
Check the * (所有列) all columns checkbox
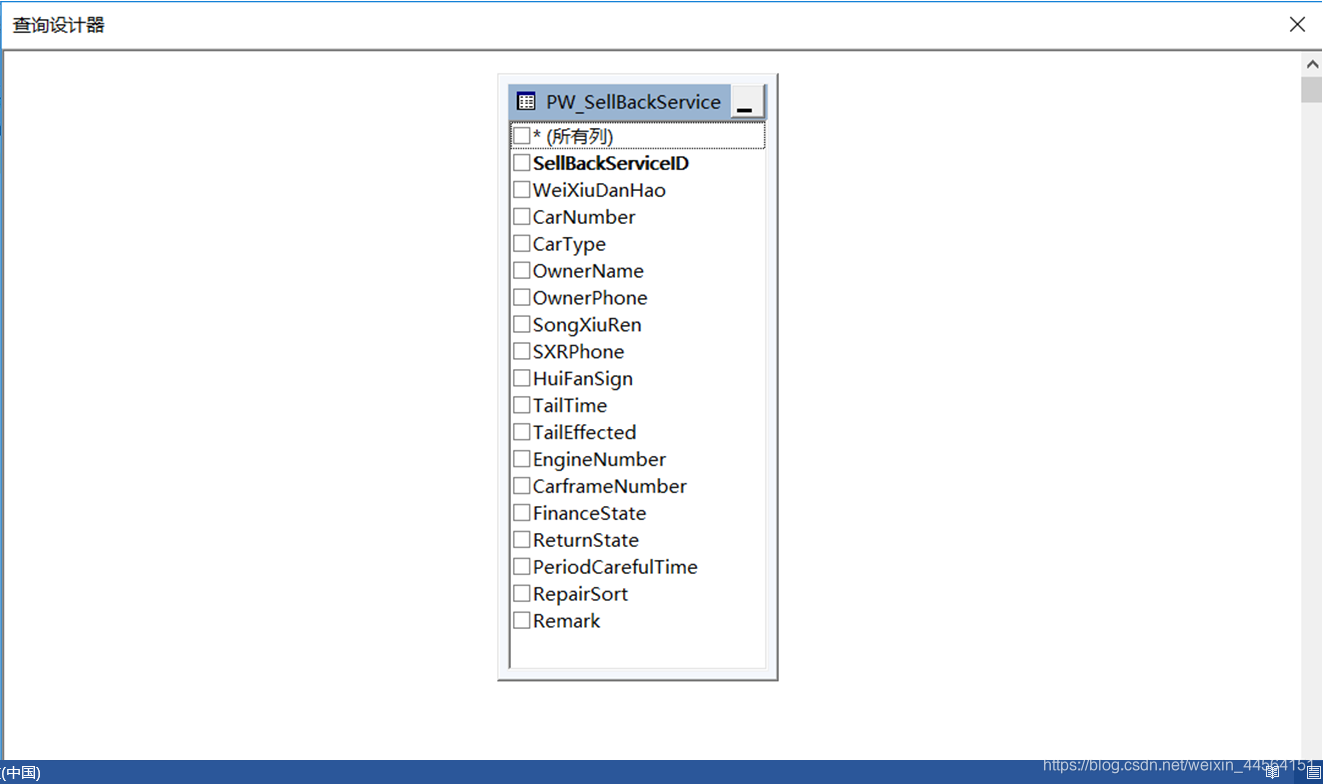pos(522,135)
